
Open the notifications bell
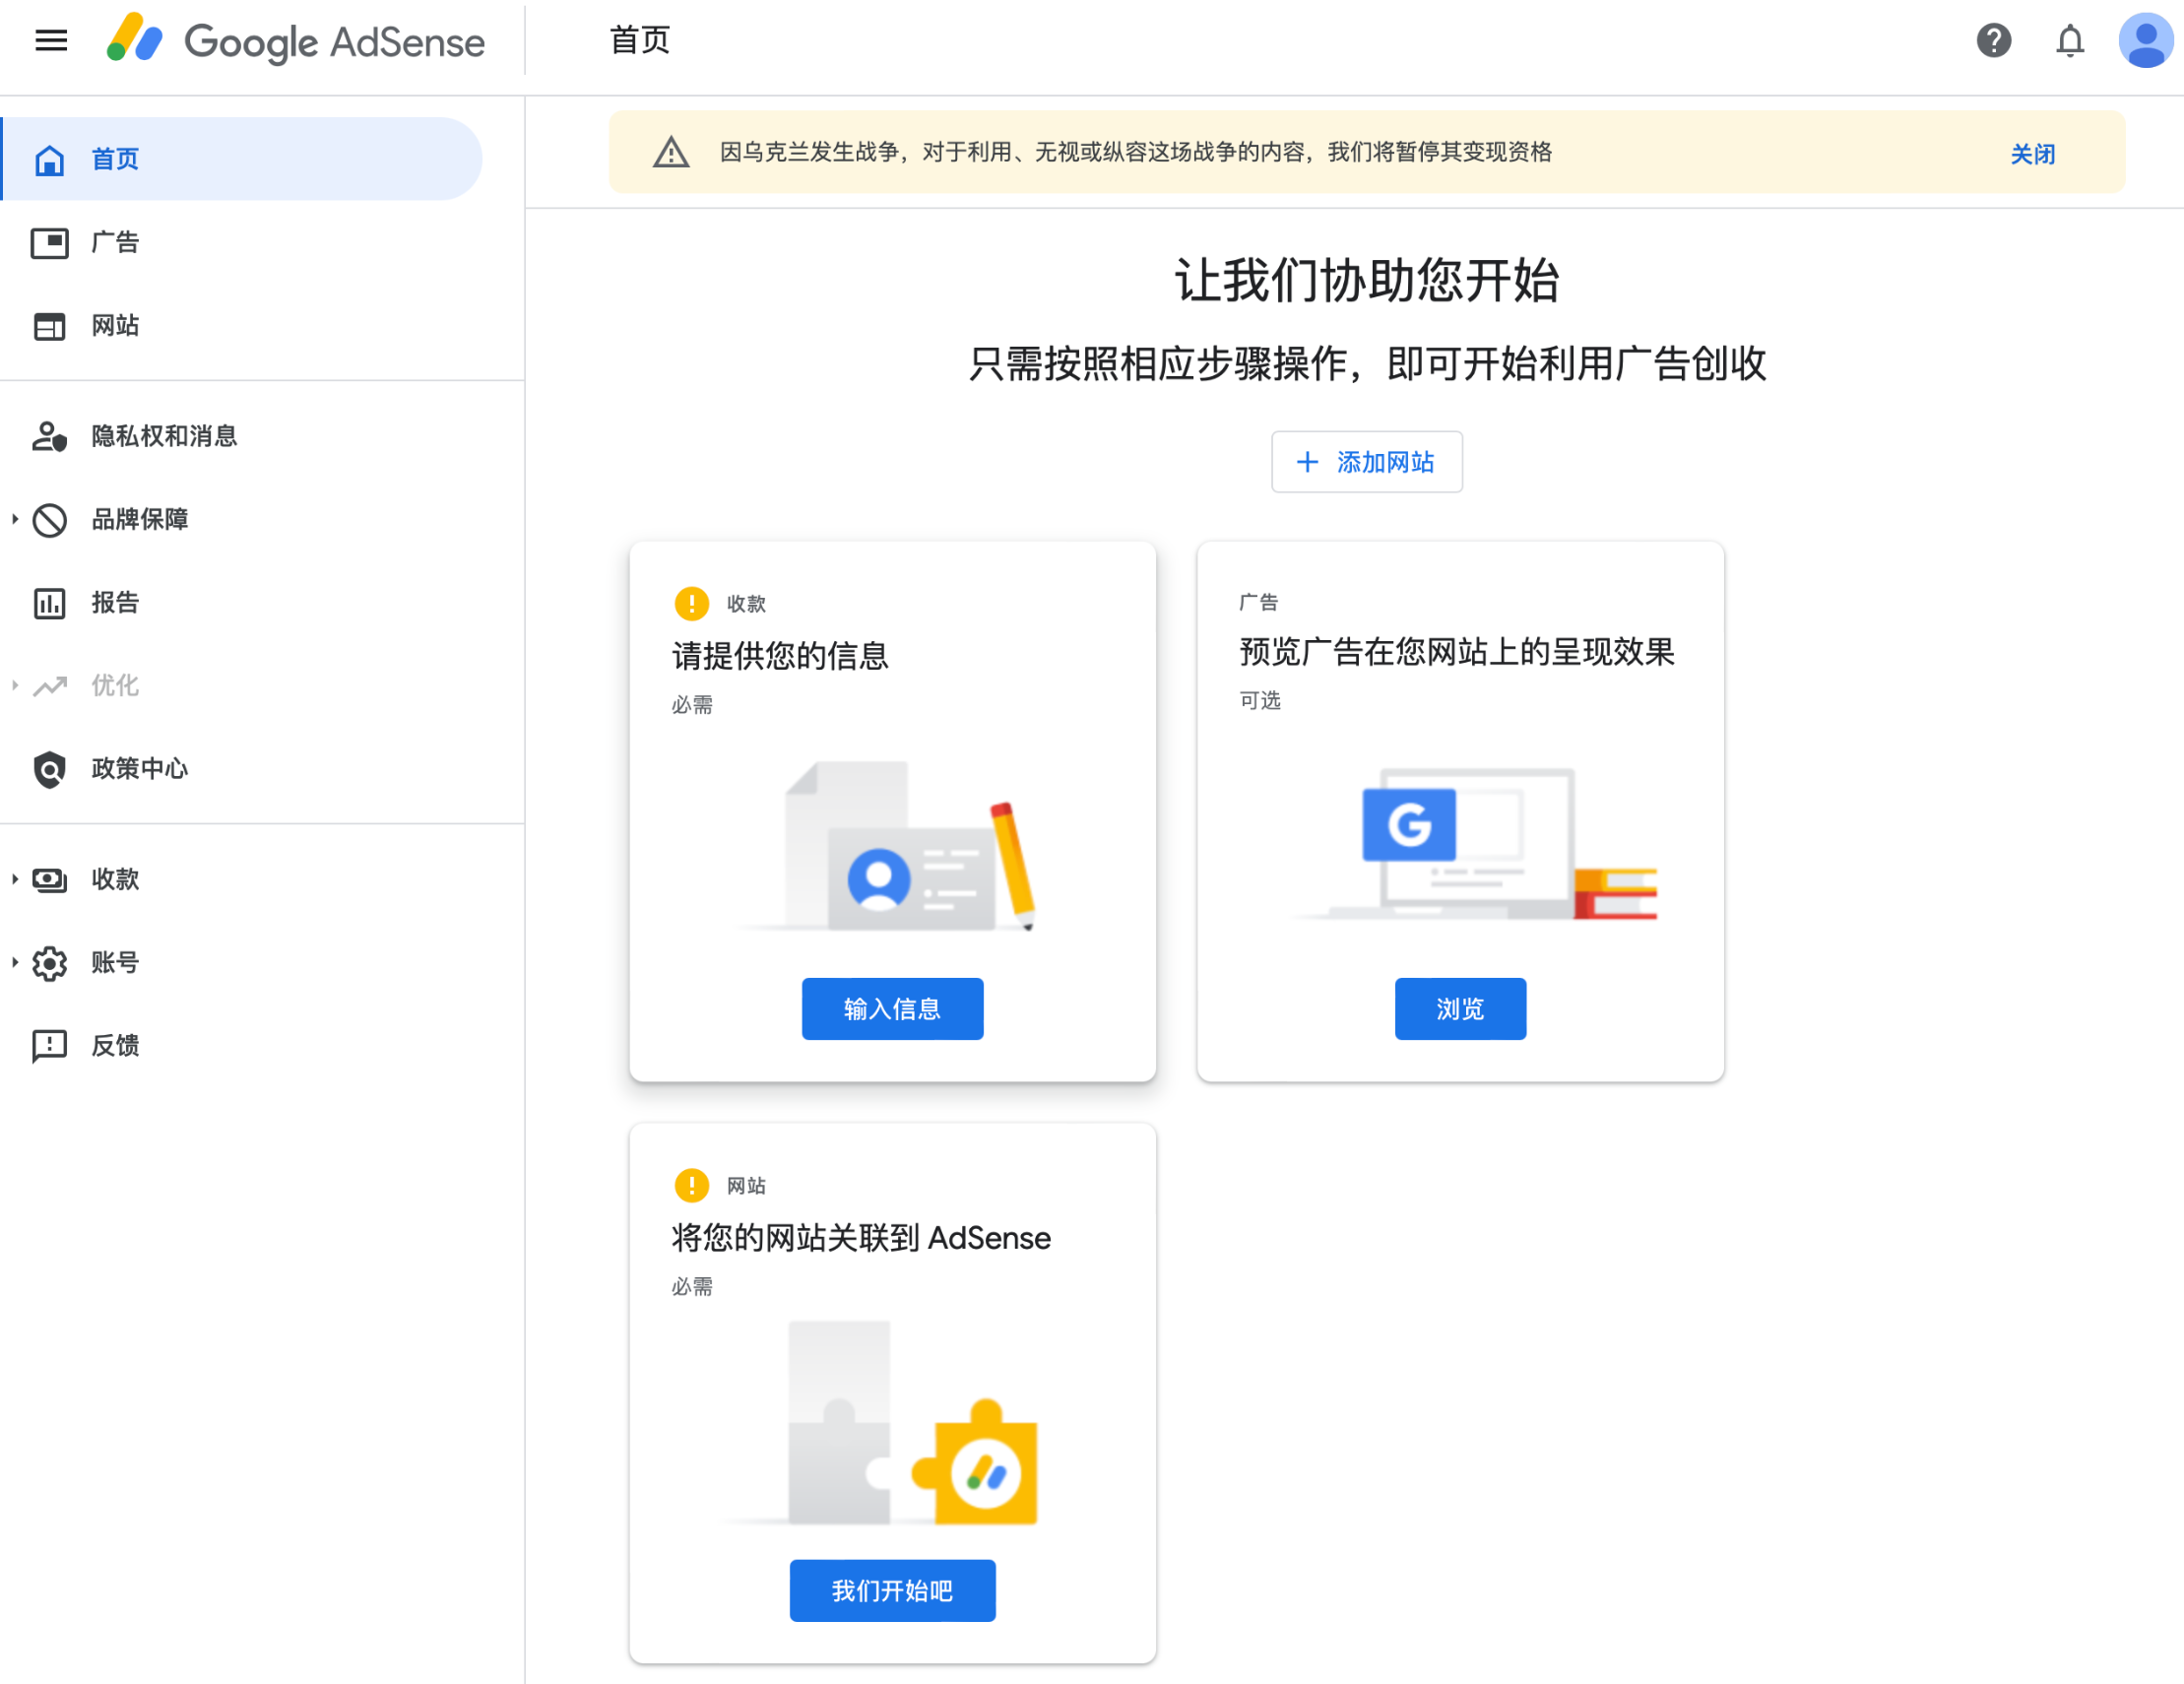(x=2069, y=41)
